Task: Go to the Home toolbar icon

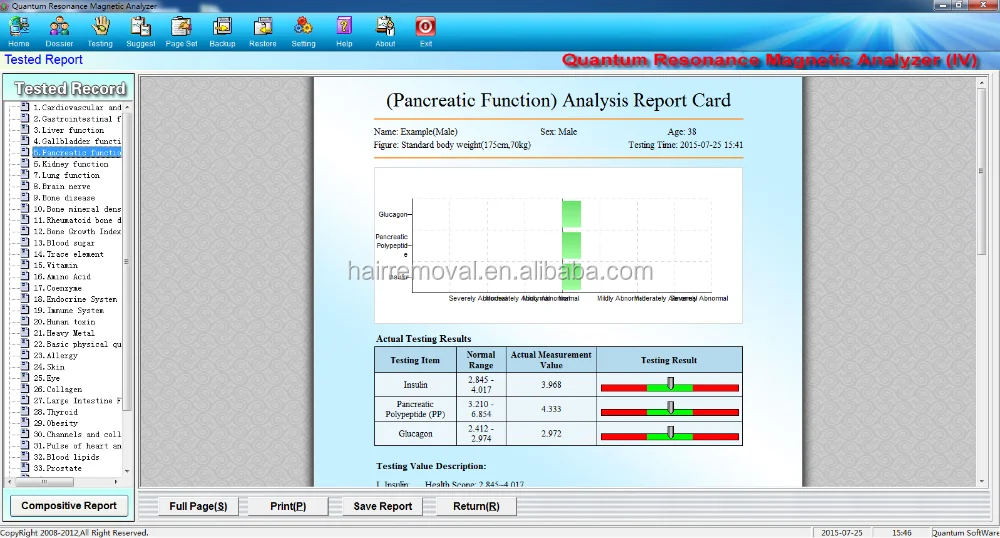Action: point(18,32)
